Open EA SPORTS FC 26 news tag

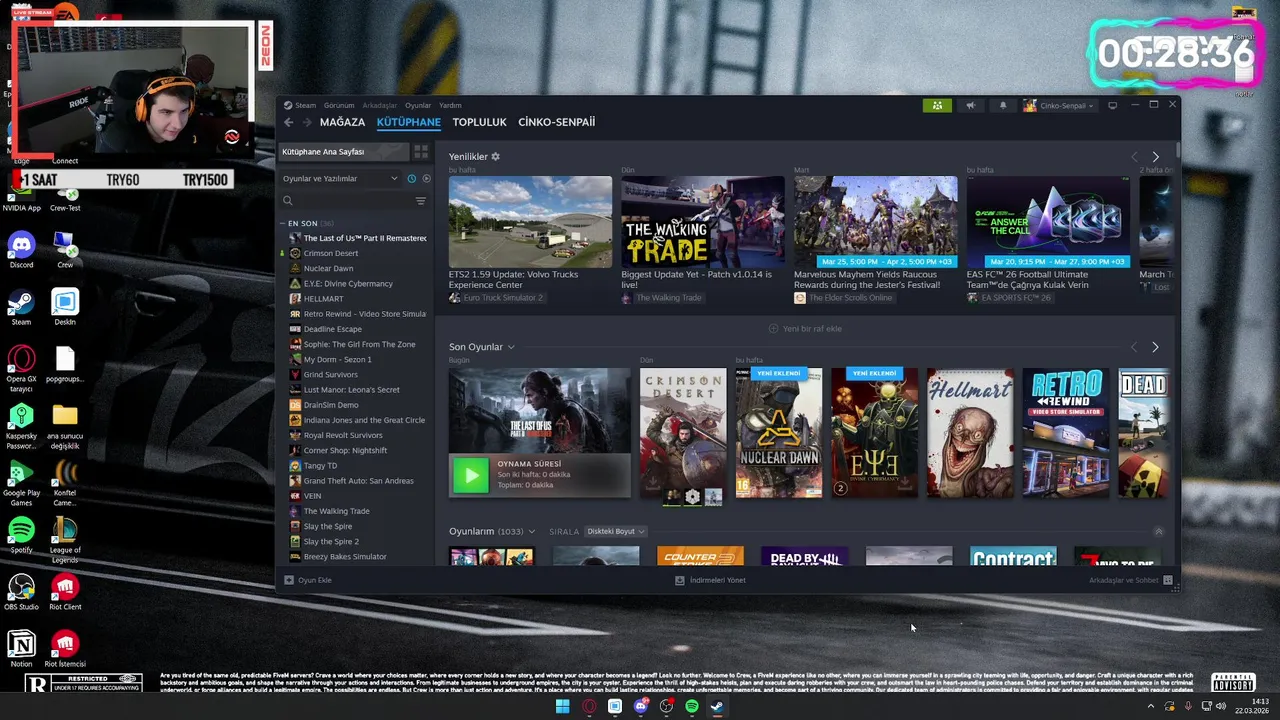[1009, 298]
